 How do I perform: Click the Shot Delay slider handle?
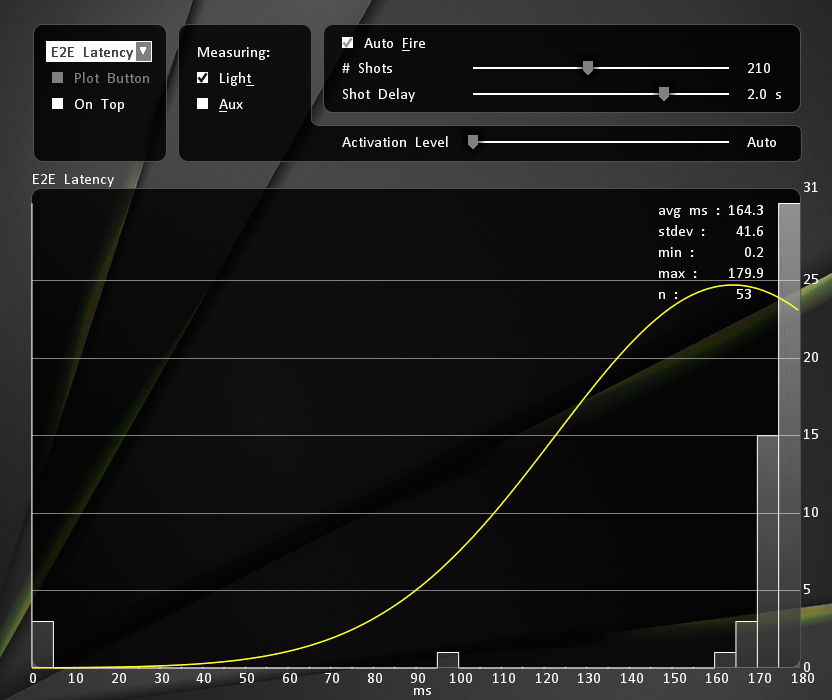coord(663,94)
